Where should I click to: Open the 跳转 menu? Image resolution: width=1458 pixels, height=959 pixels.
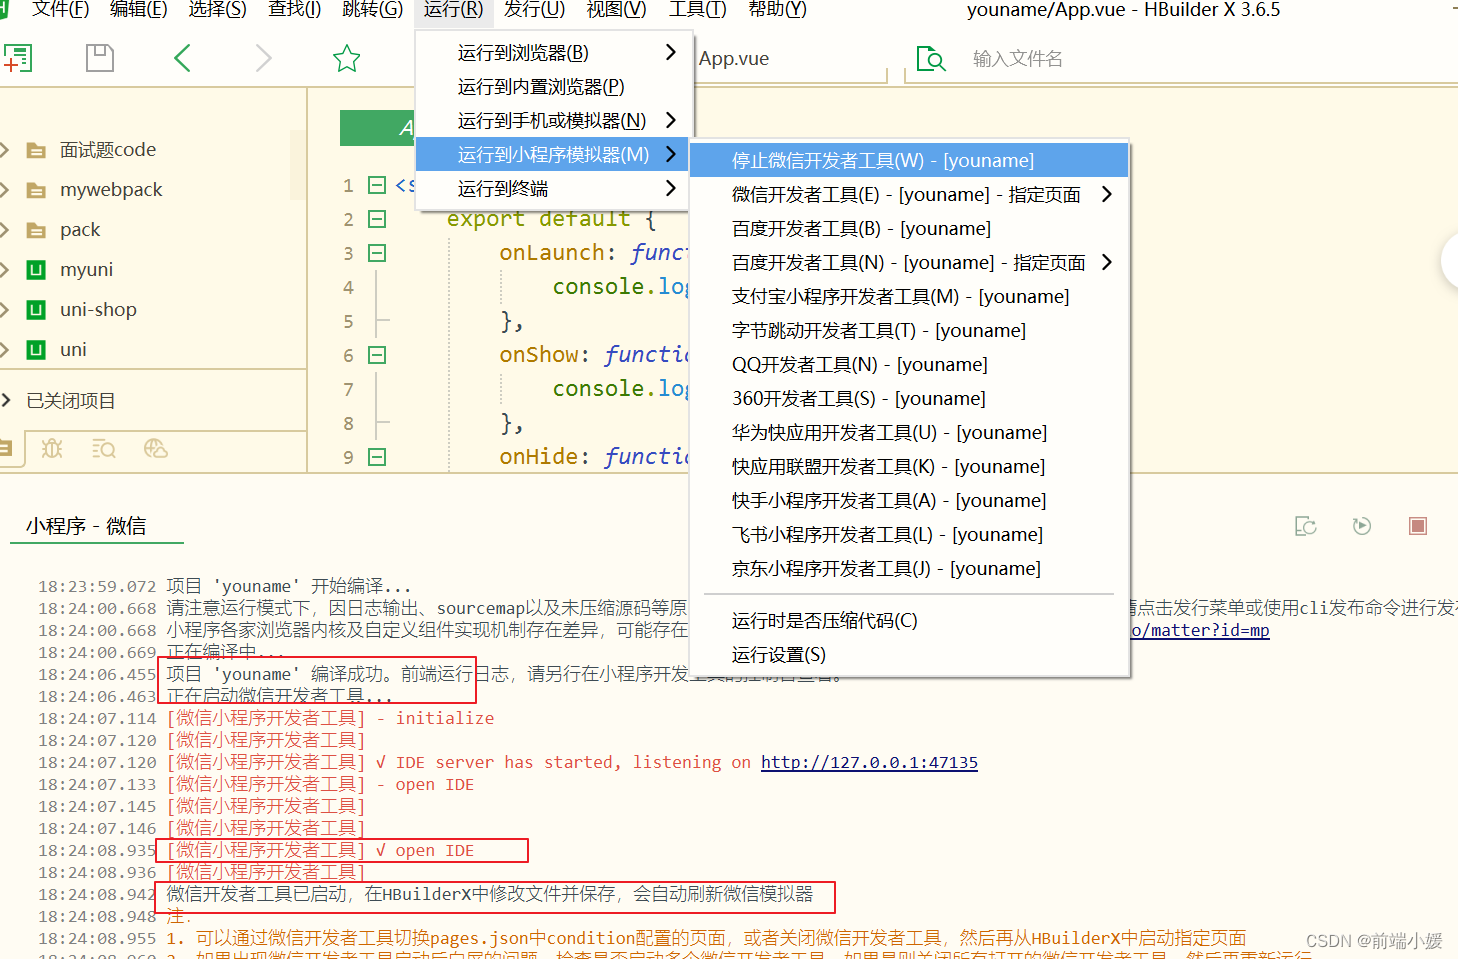pos(372,10)
